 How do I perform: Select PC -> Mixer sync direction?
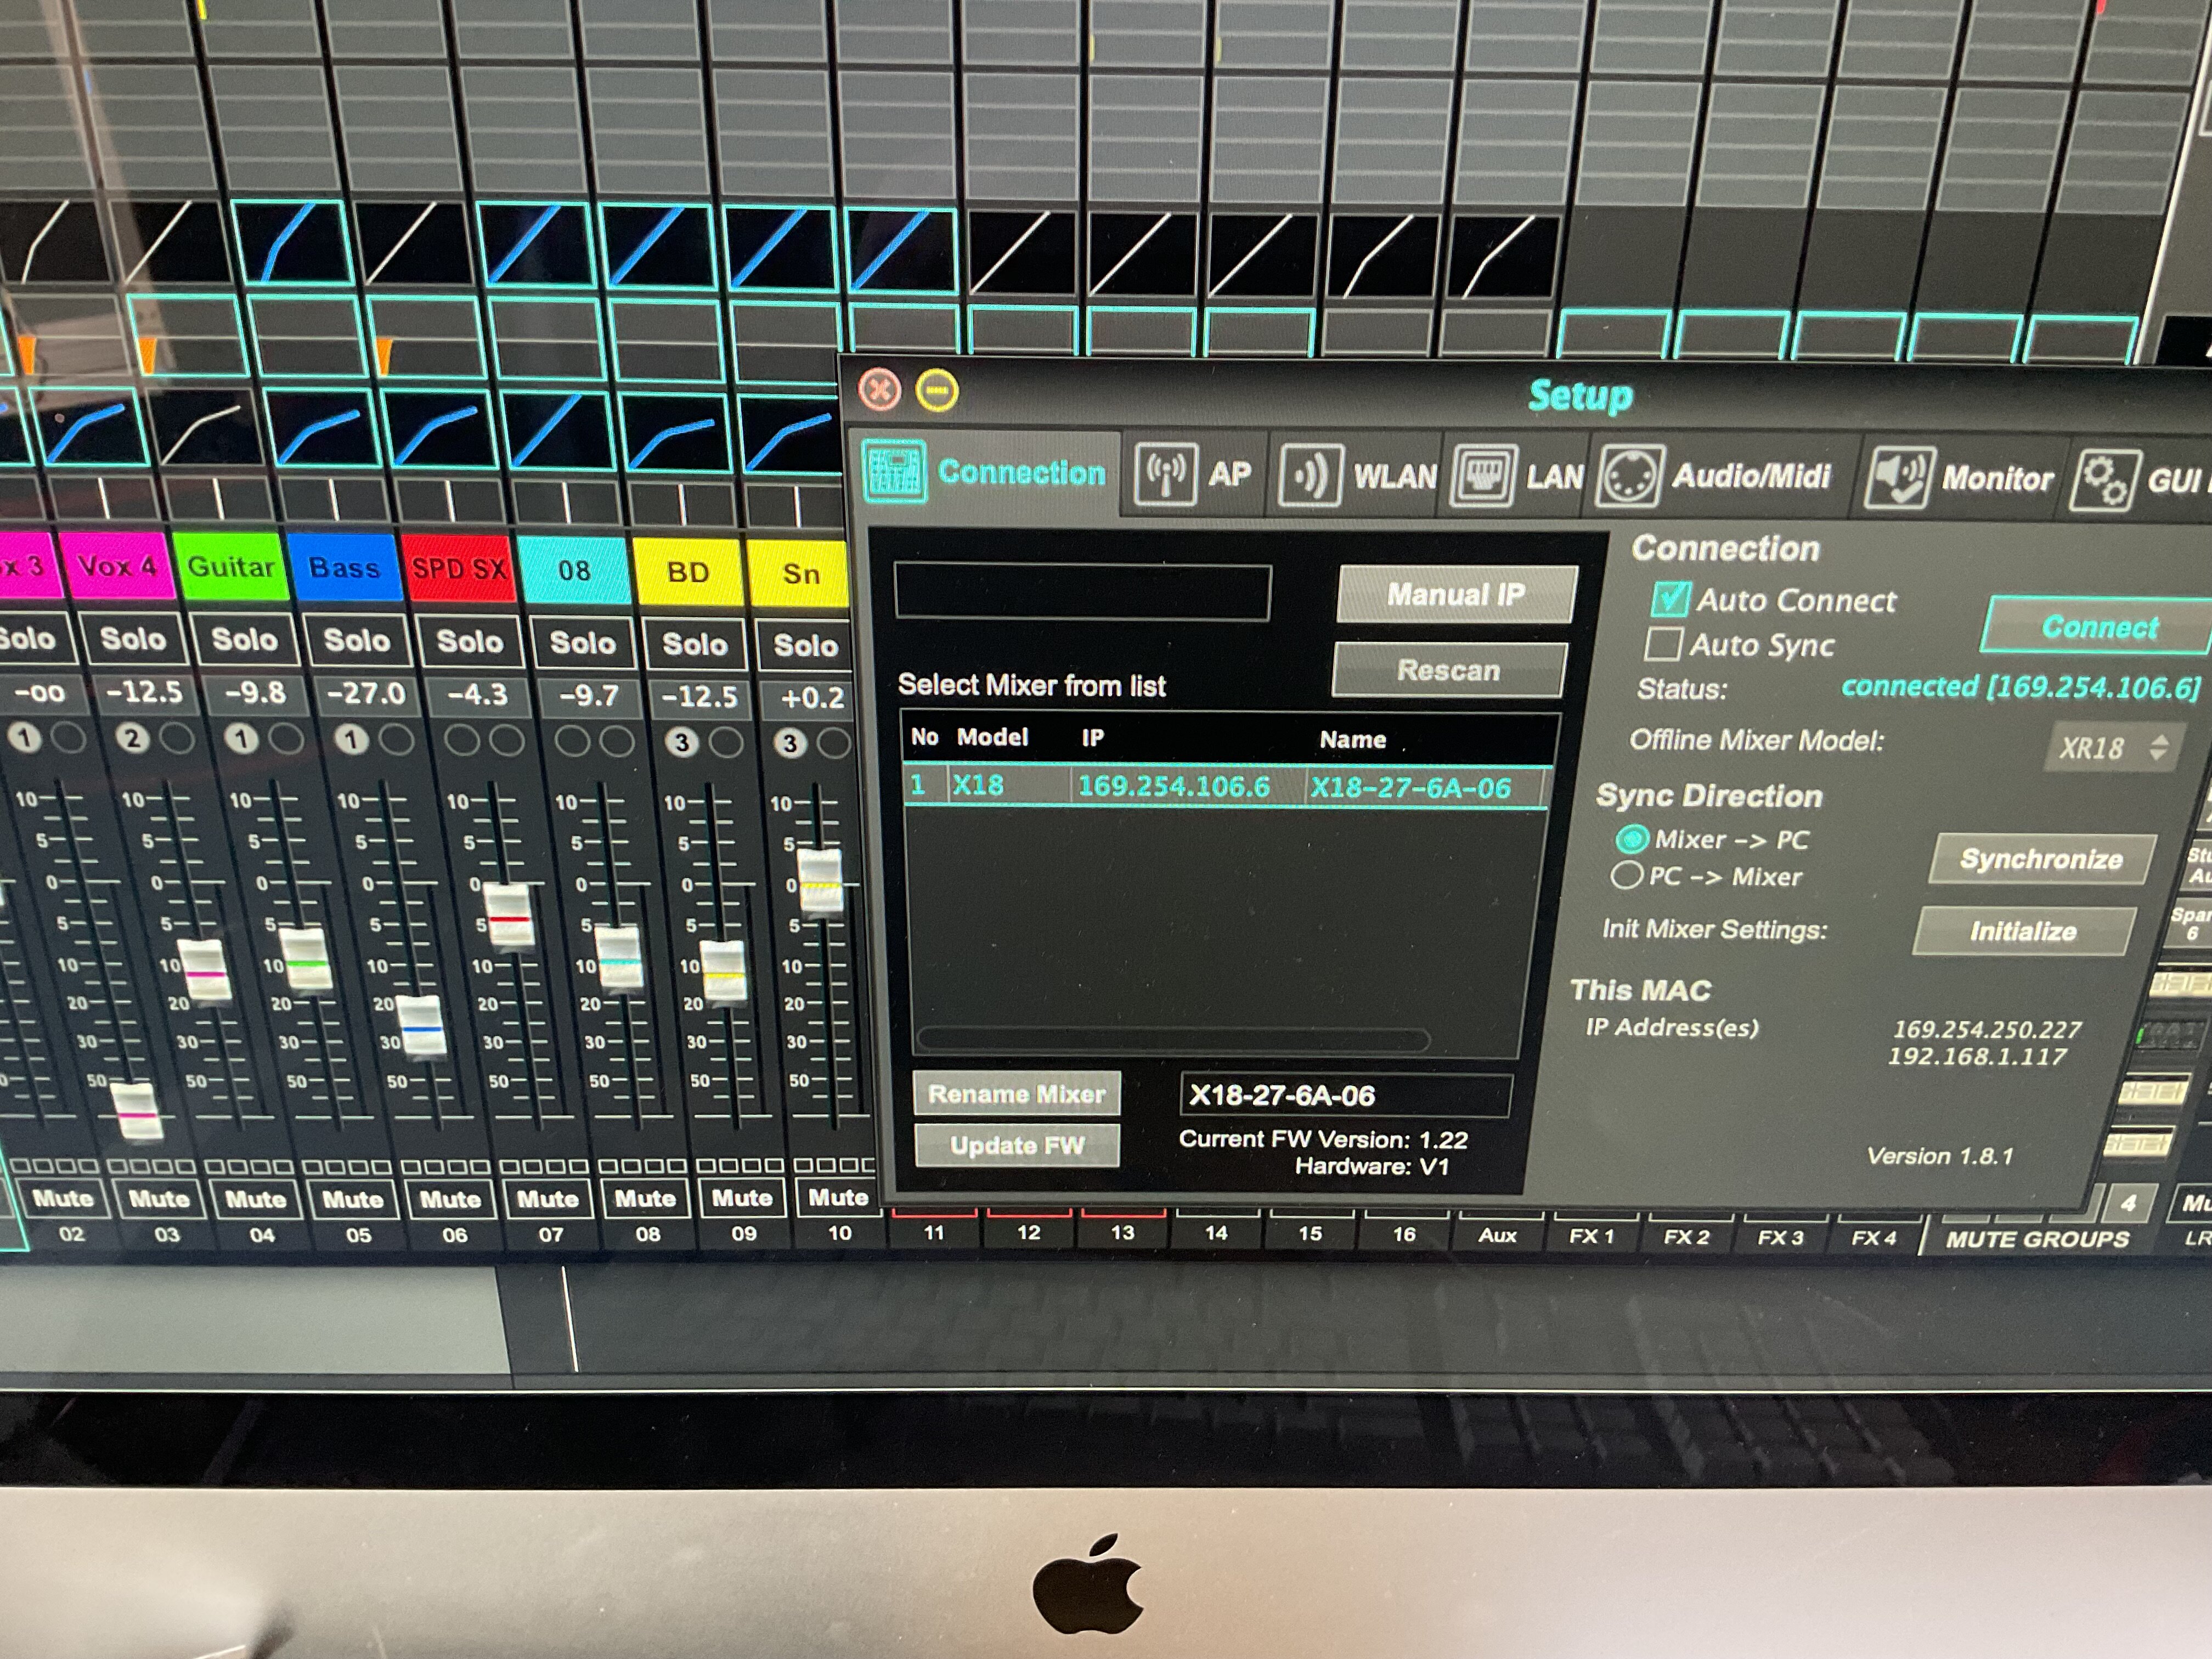point(1626,876)
